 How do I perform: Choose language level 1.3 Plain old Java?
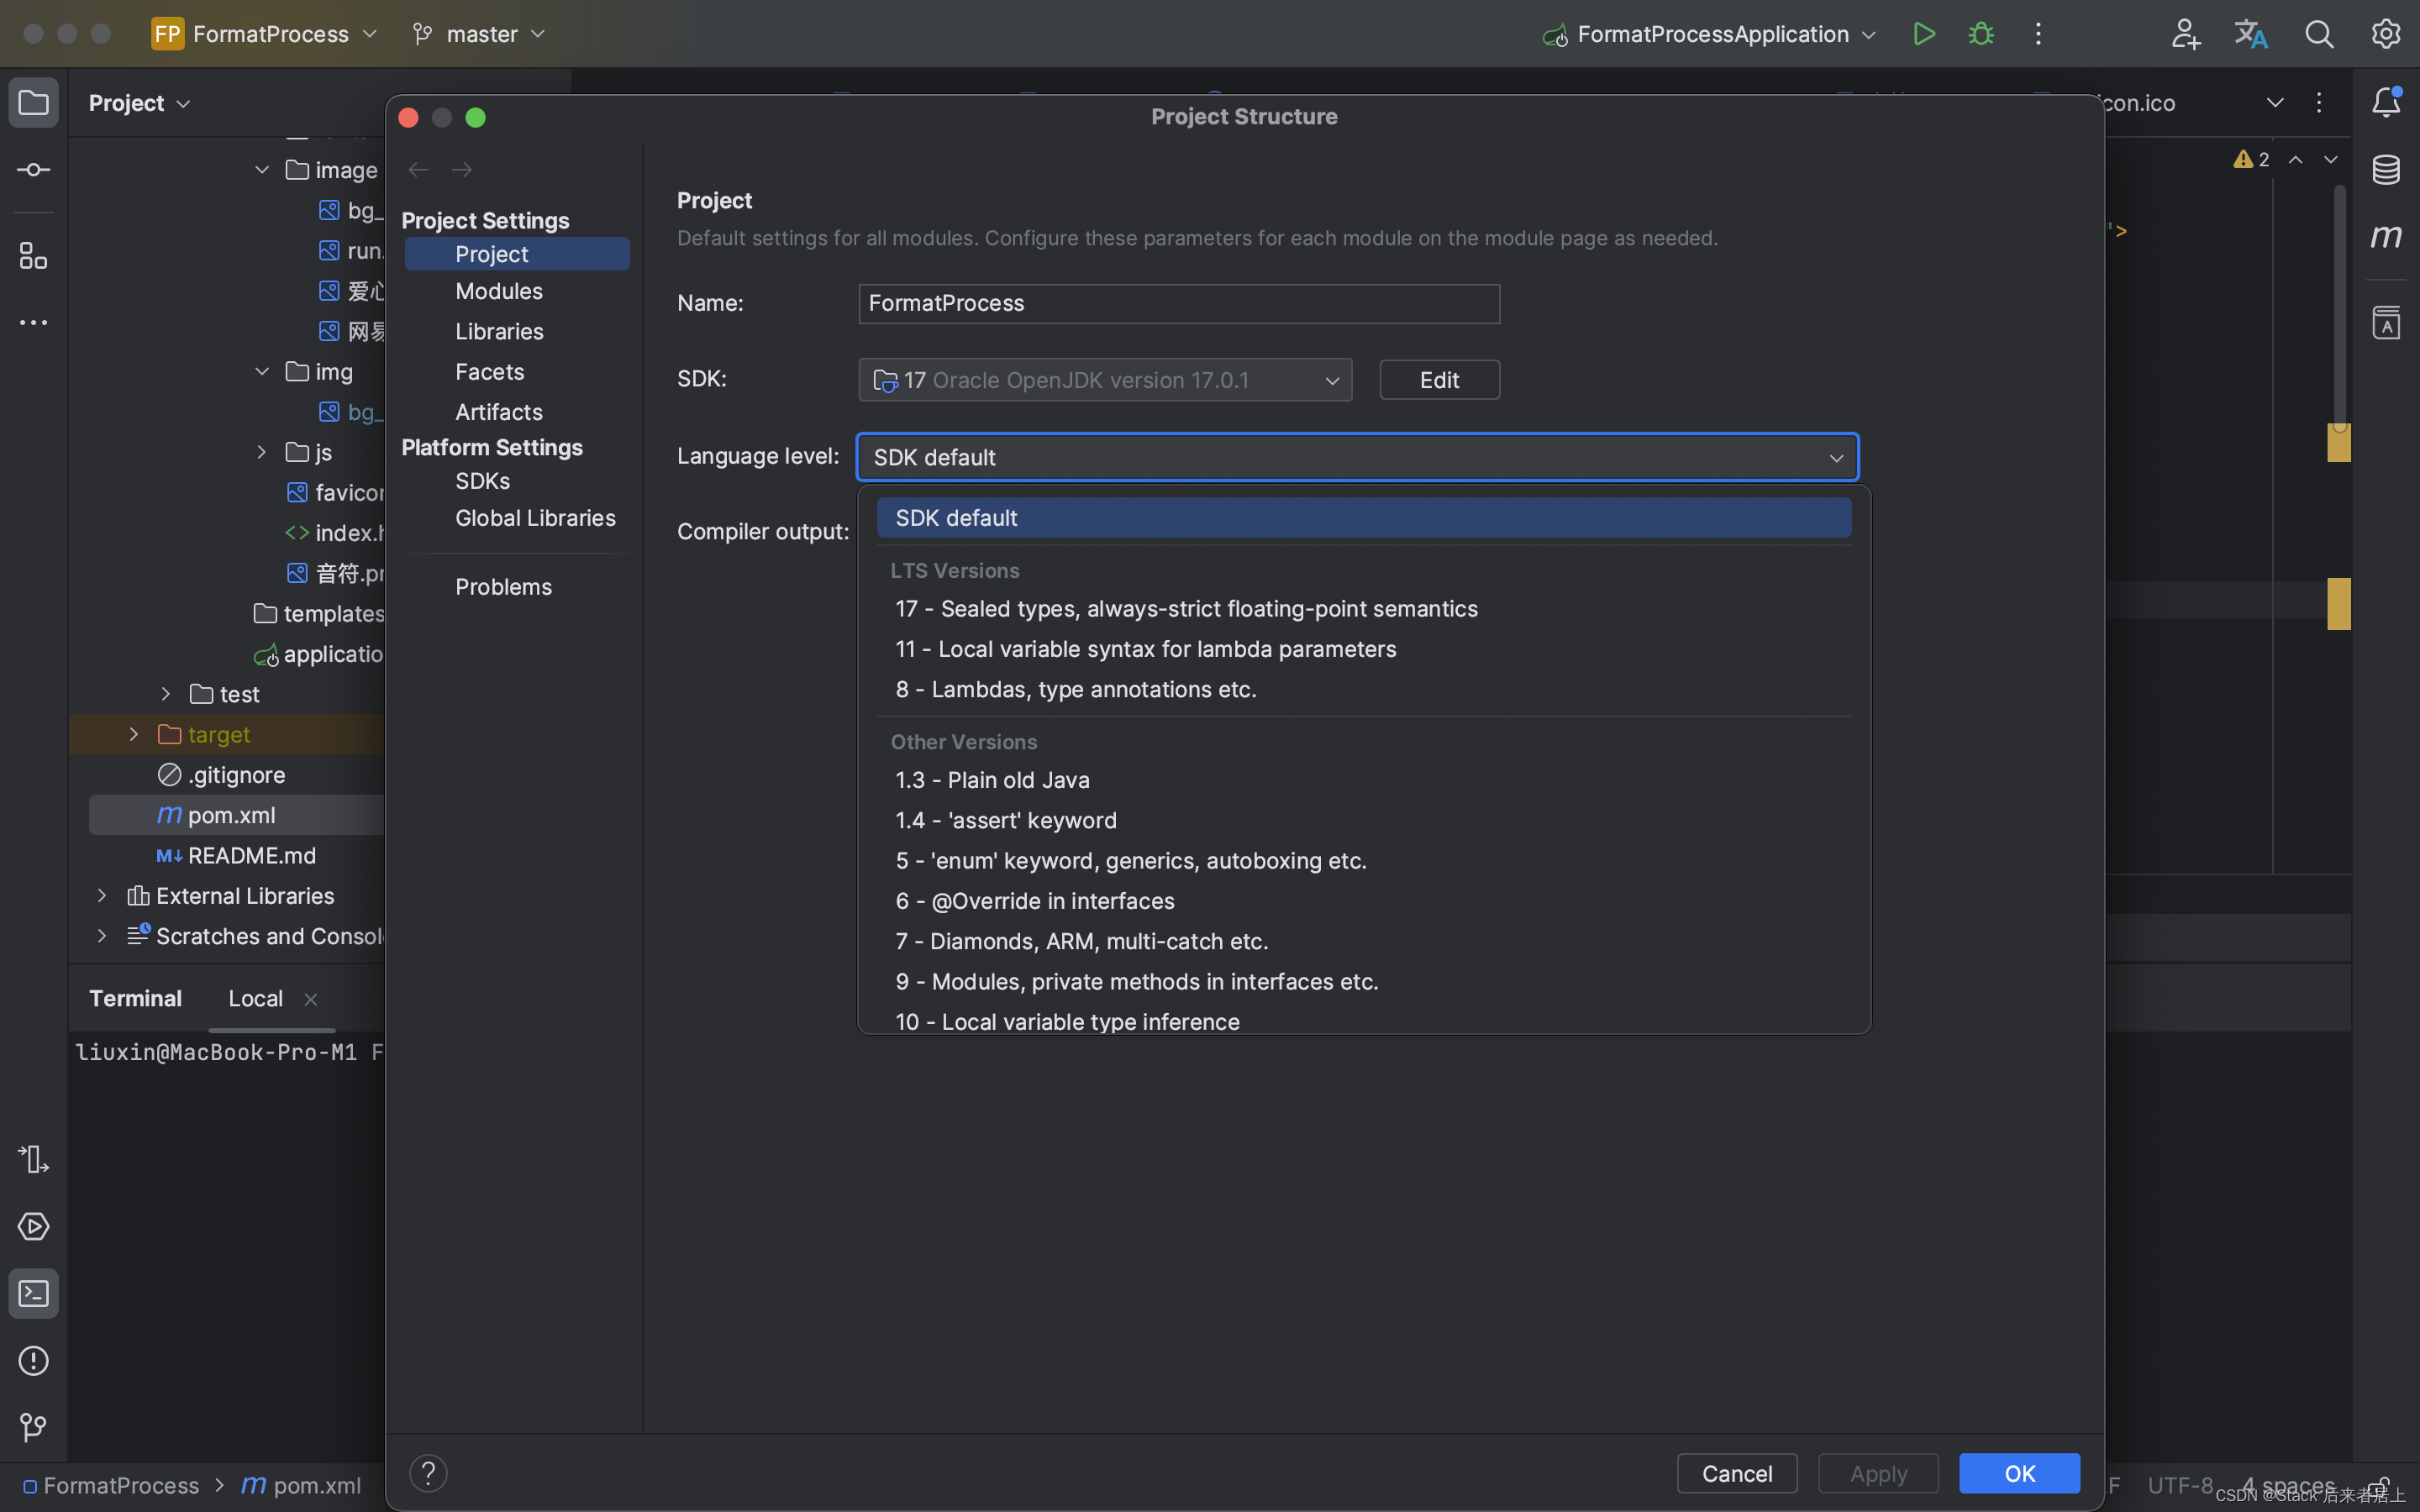point(1364,780)
